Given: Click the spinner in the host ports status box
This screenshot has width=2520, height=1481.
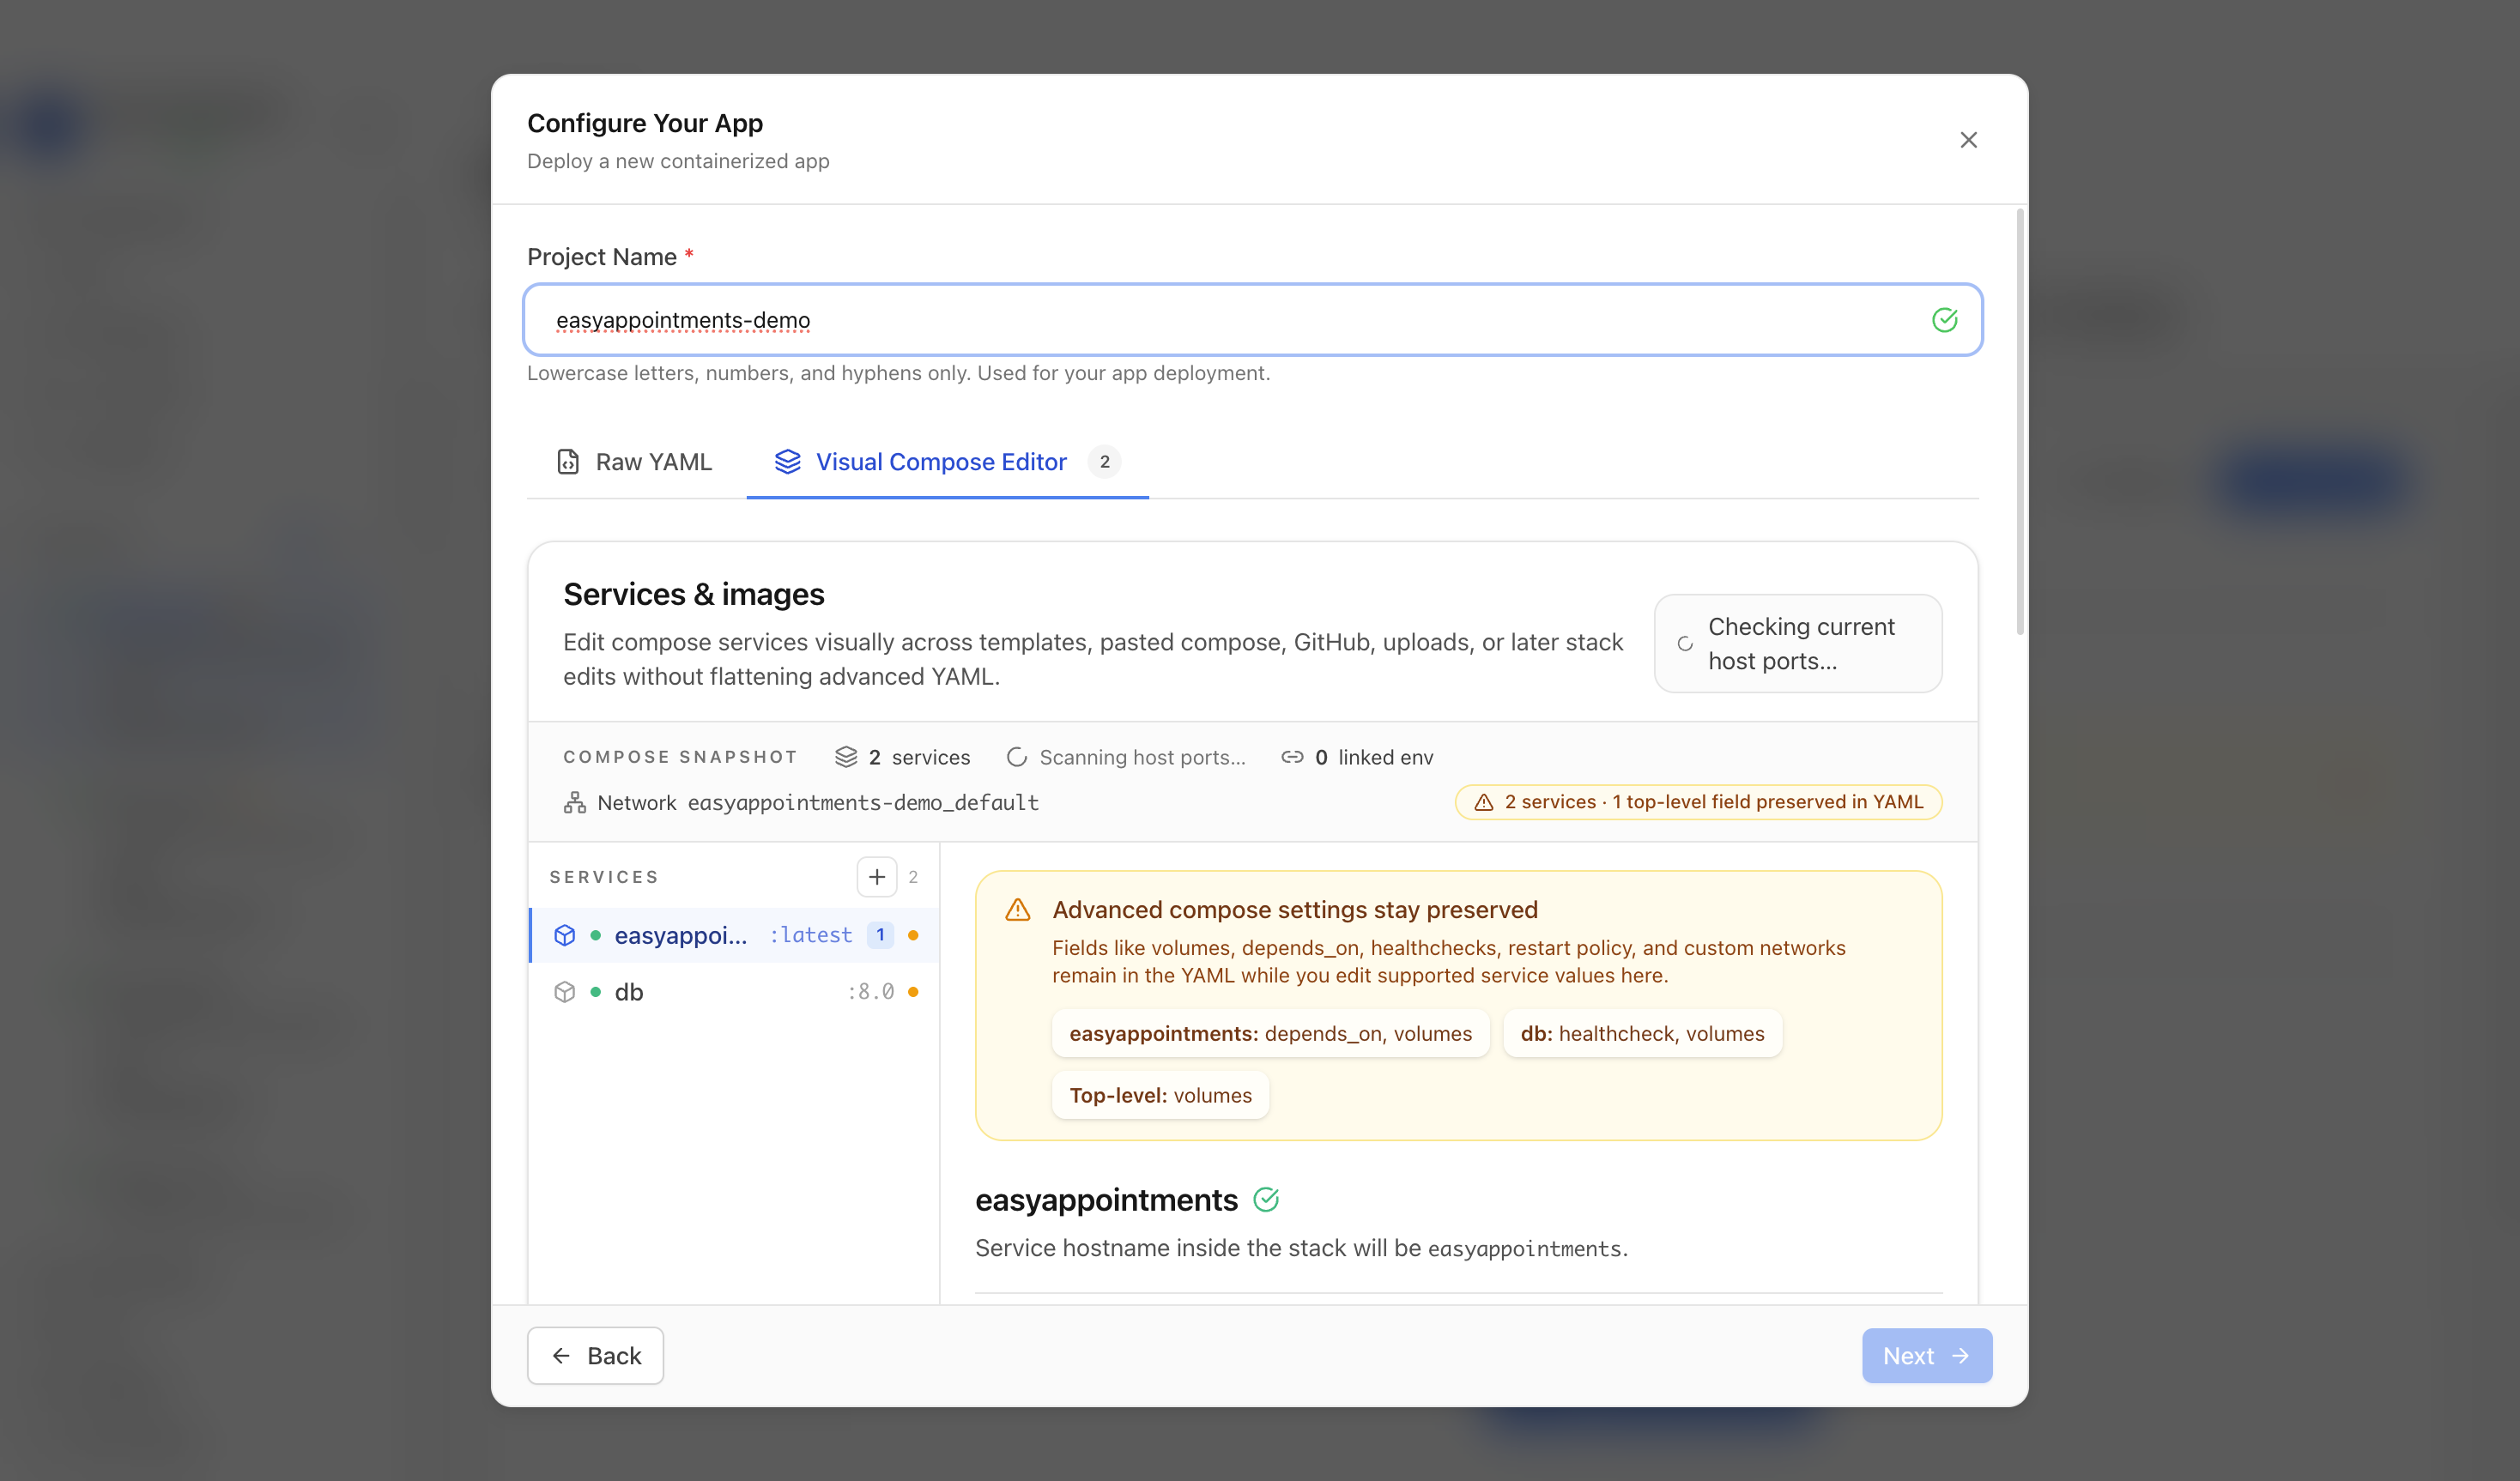Looking at the screenshot, I should point(1685,644).
